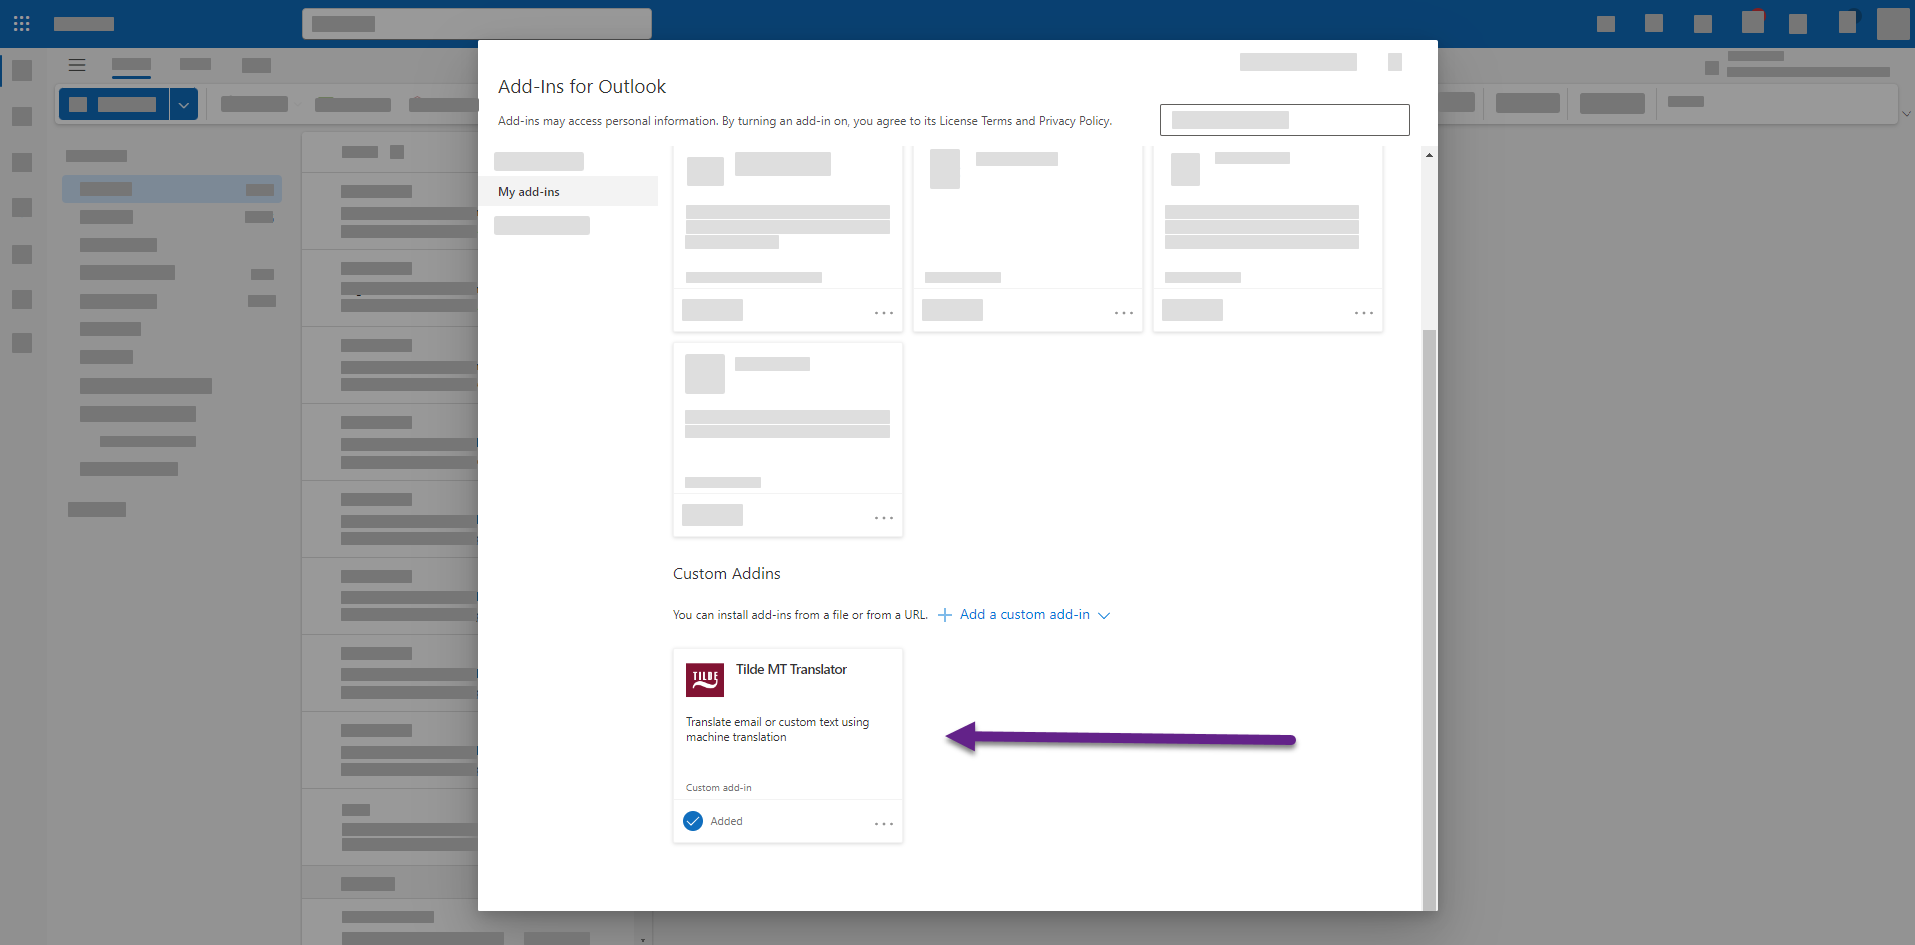Image resolution: width=1915 pixels, height=945 pixels.
Task: Expand the New mail split-button dropdown arrow
Action: point(184,104)
